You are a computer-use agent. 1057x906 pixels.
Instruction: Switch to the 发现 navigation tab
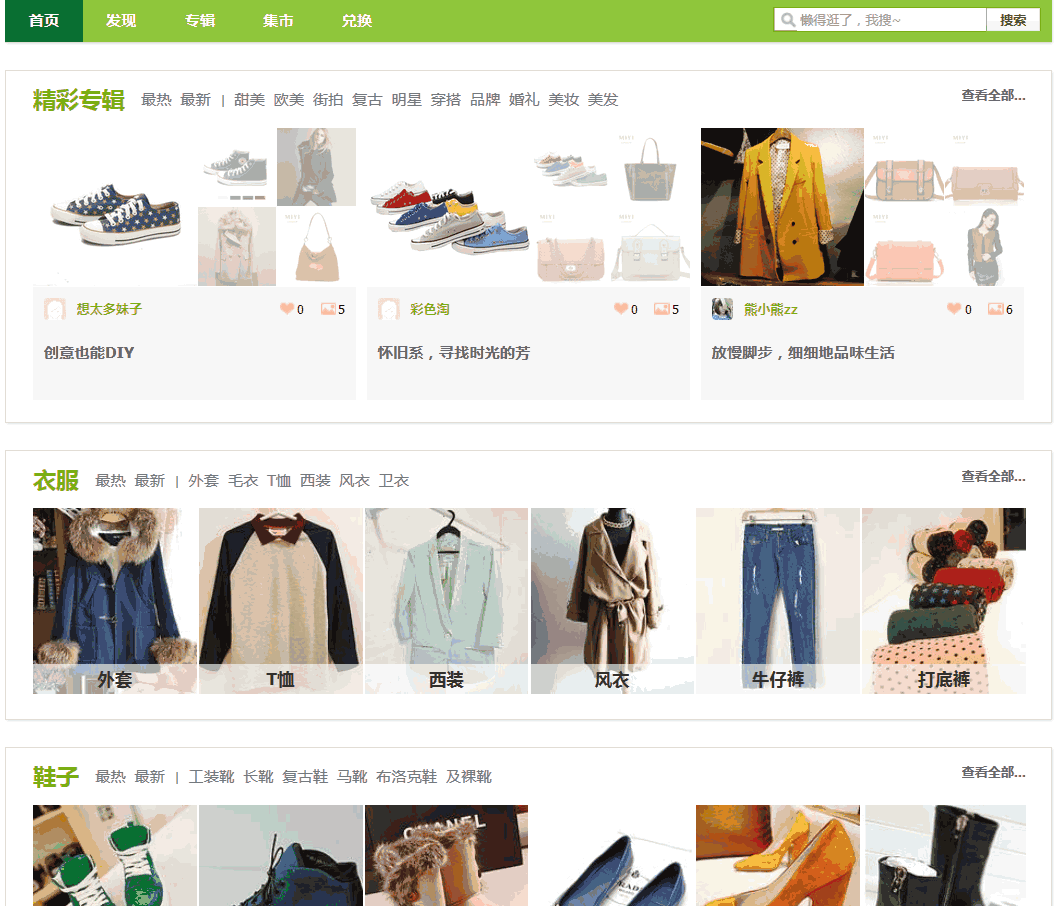click(121, 21)
